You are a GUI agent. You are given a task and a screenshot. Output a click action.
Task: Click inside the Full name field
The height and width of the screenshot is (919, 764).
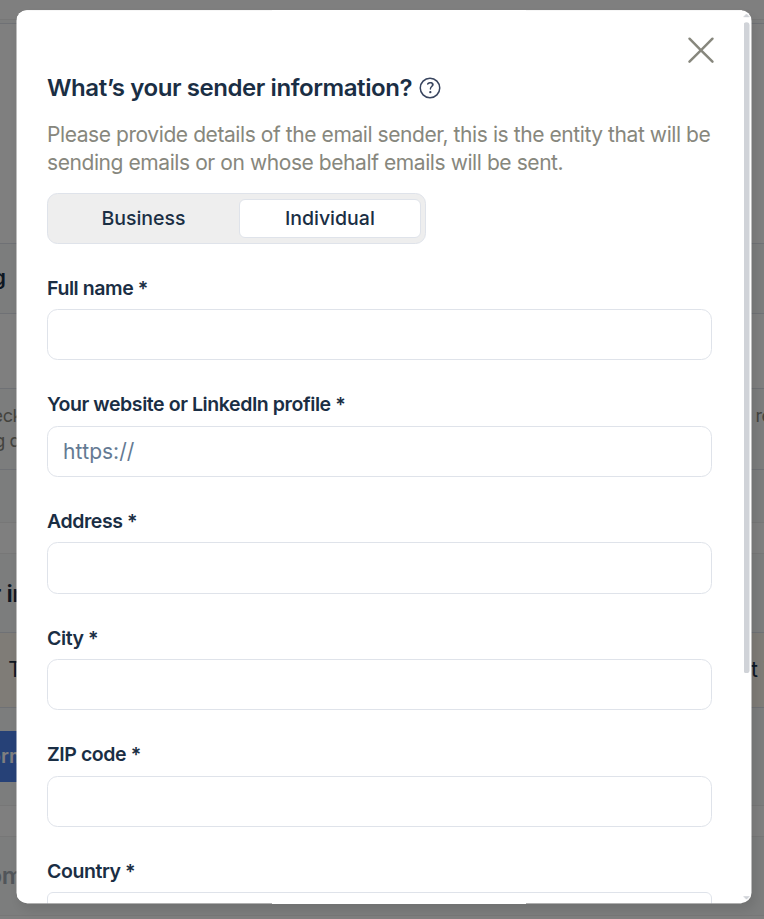(x=379, y=334)
